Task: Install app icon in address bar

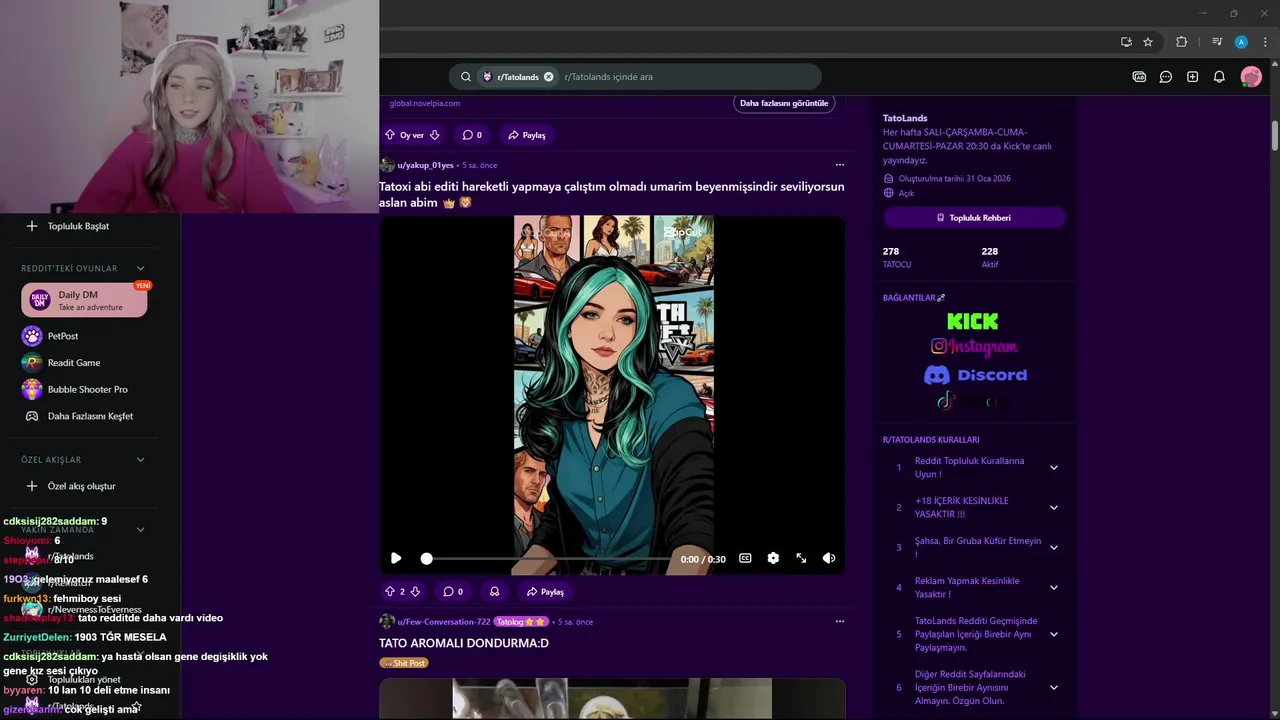Action: [1126, 42]
